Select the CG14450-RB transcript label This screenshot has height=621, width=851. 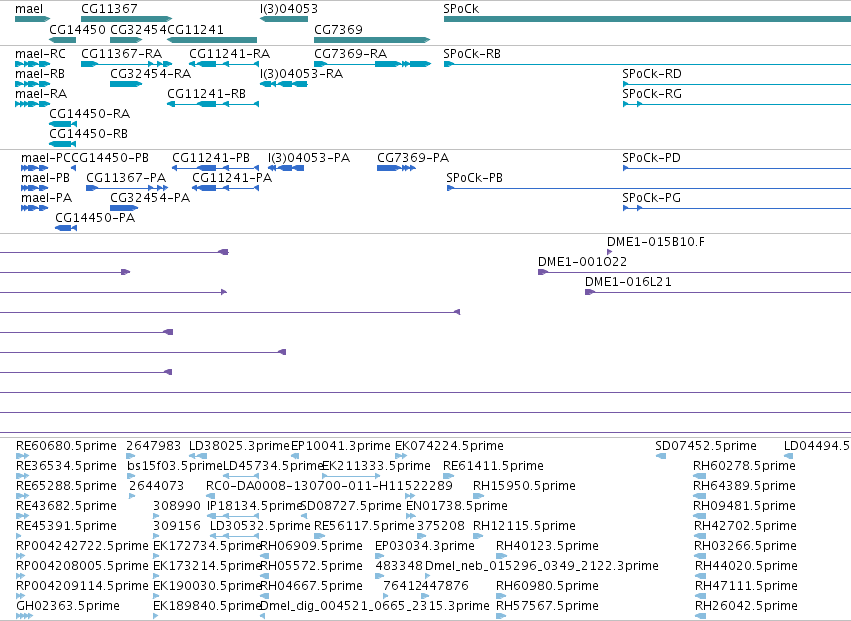click(88, 134)
